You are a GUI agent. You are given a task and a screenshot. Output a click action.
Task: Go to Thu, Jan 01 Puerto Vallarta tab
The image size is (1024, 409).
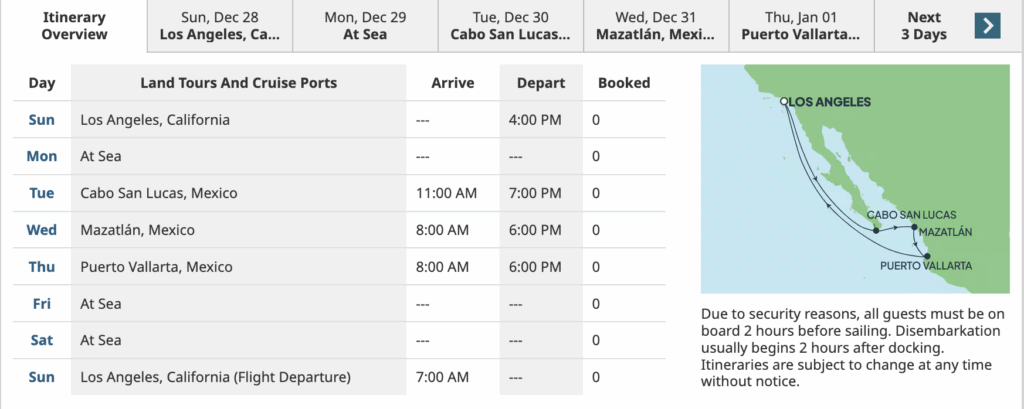(801, 26)
